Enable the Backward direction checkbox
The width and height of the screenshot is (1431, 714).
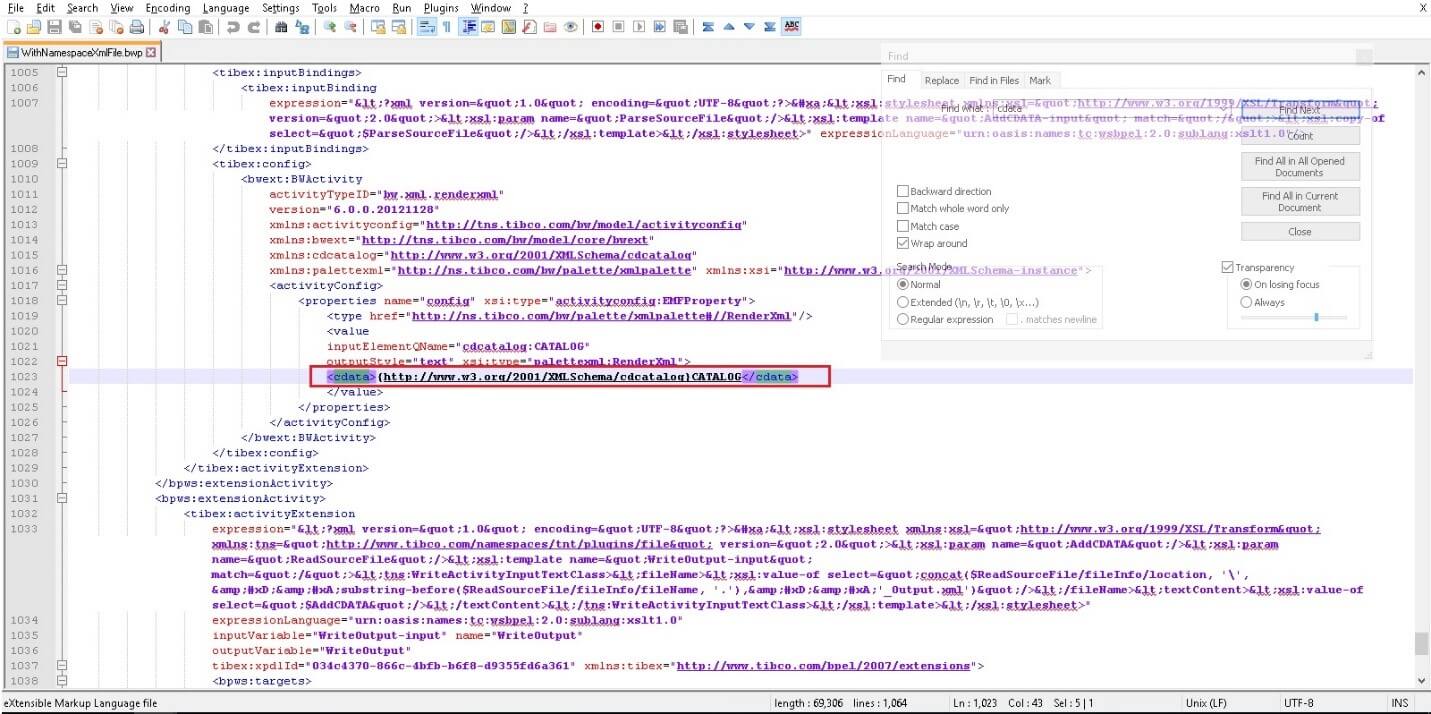pyautogui.click(x=903, y=191)
